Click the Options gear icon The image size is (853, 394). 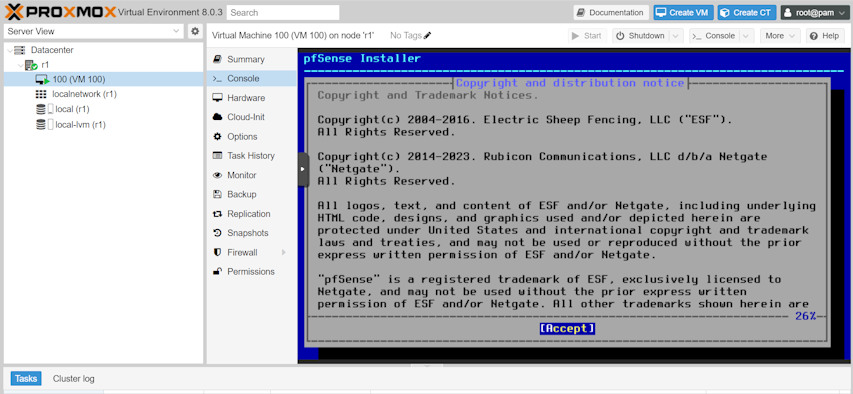tap(217, 137)
